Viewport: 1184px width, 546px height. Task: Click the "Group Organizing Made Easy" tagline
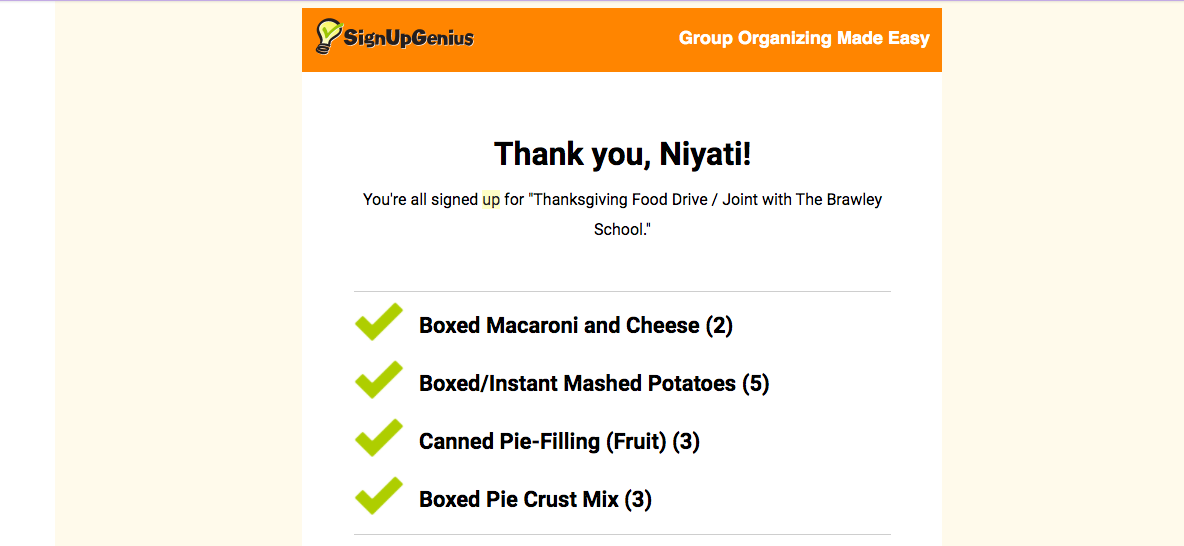click(x=804, y=39)
